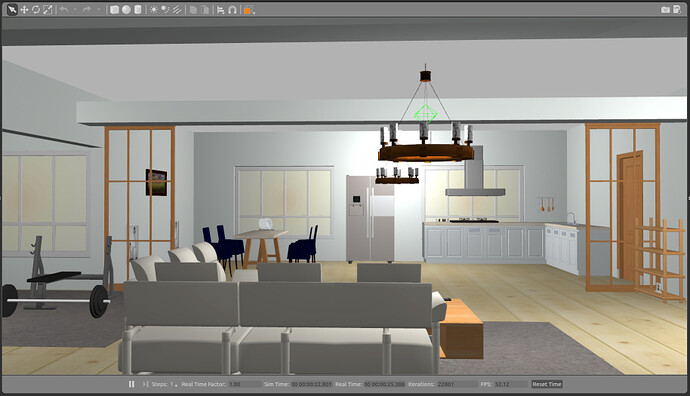Toggle the snap magnet tool
Screen dimensions: 690x396
pyautogui.click(x=233, y=10)
